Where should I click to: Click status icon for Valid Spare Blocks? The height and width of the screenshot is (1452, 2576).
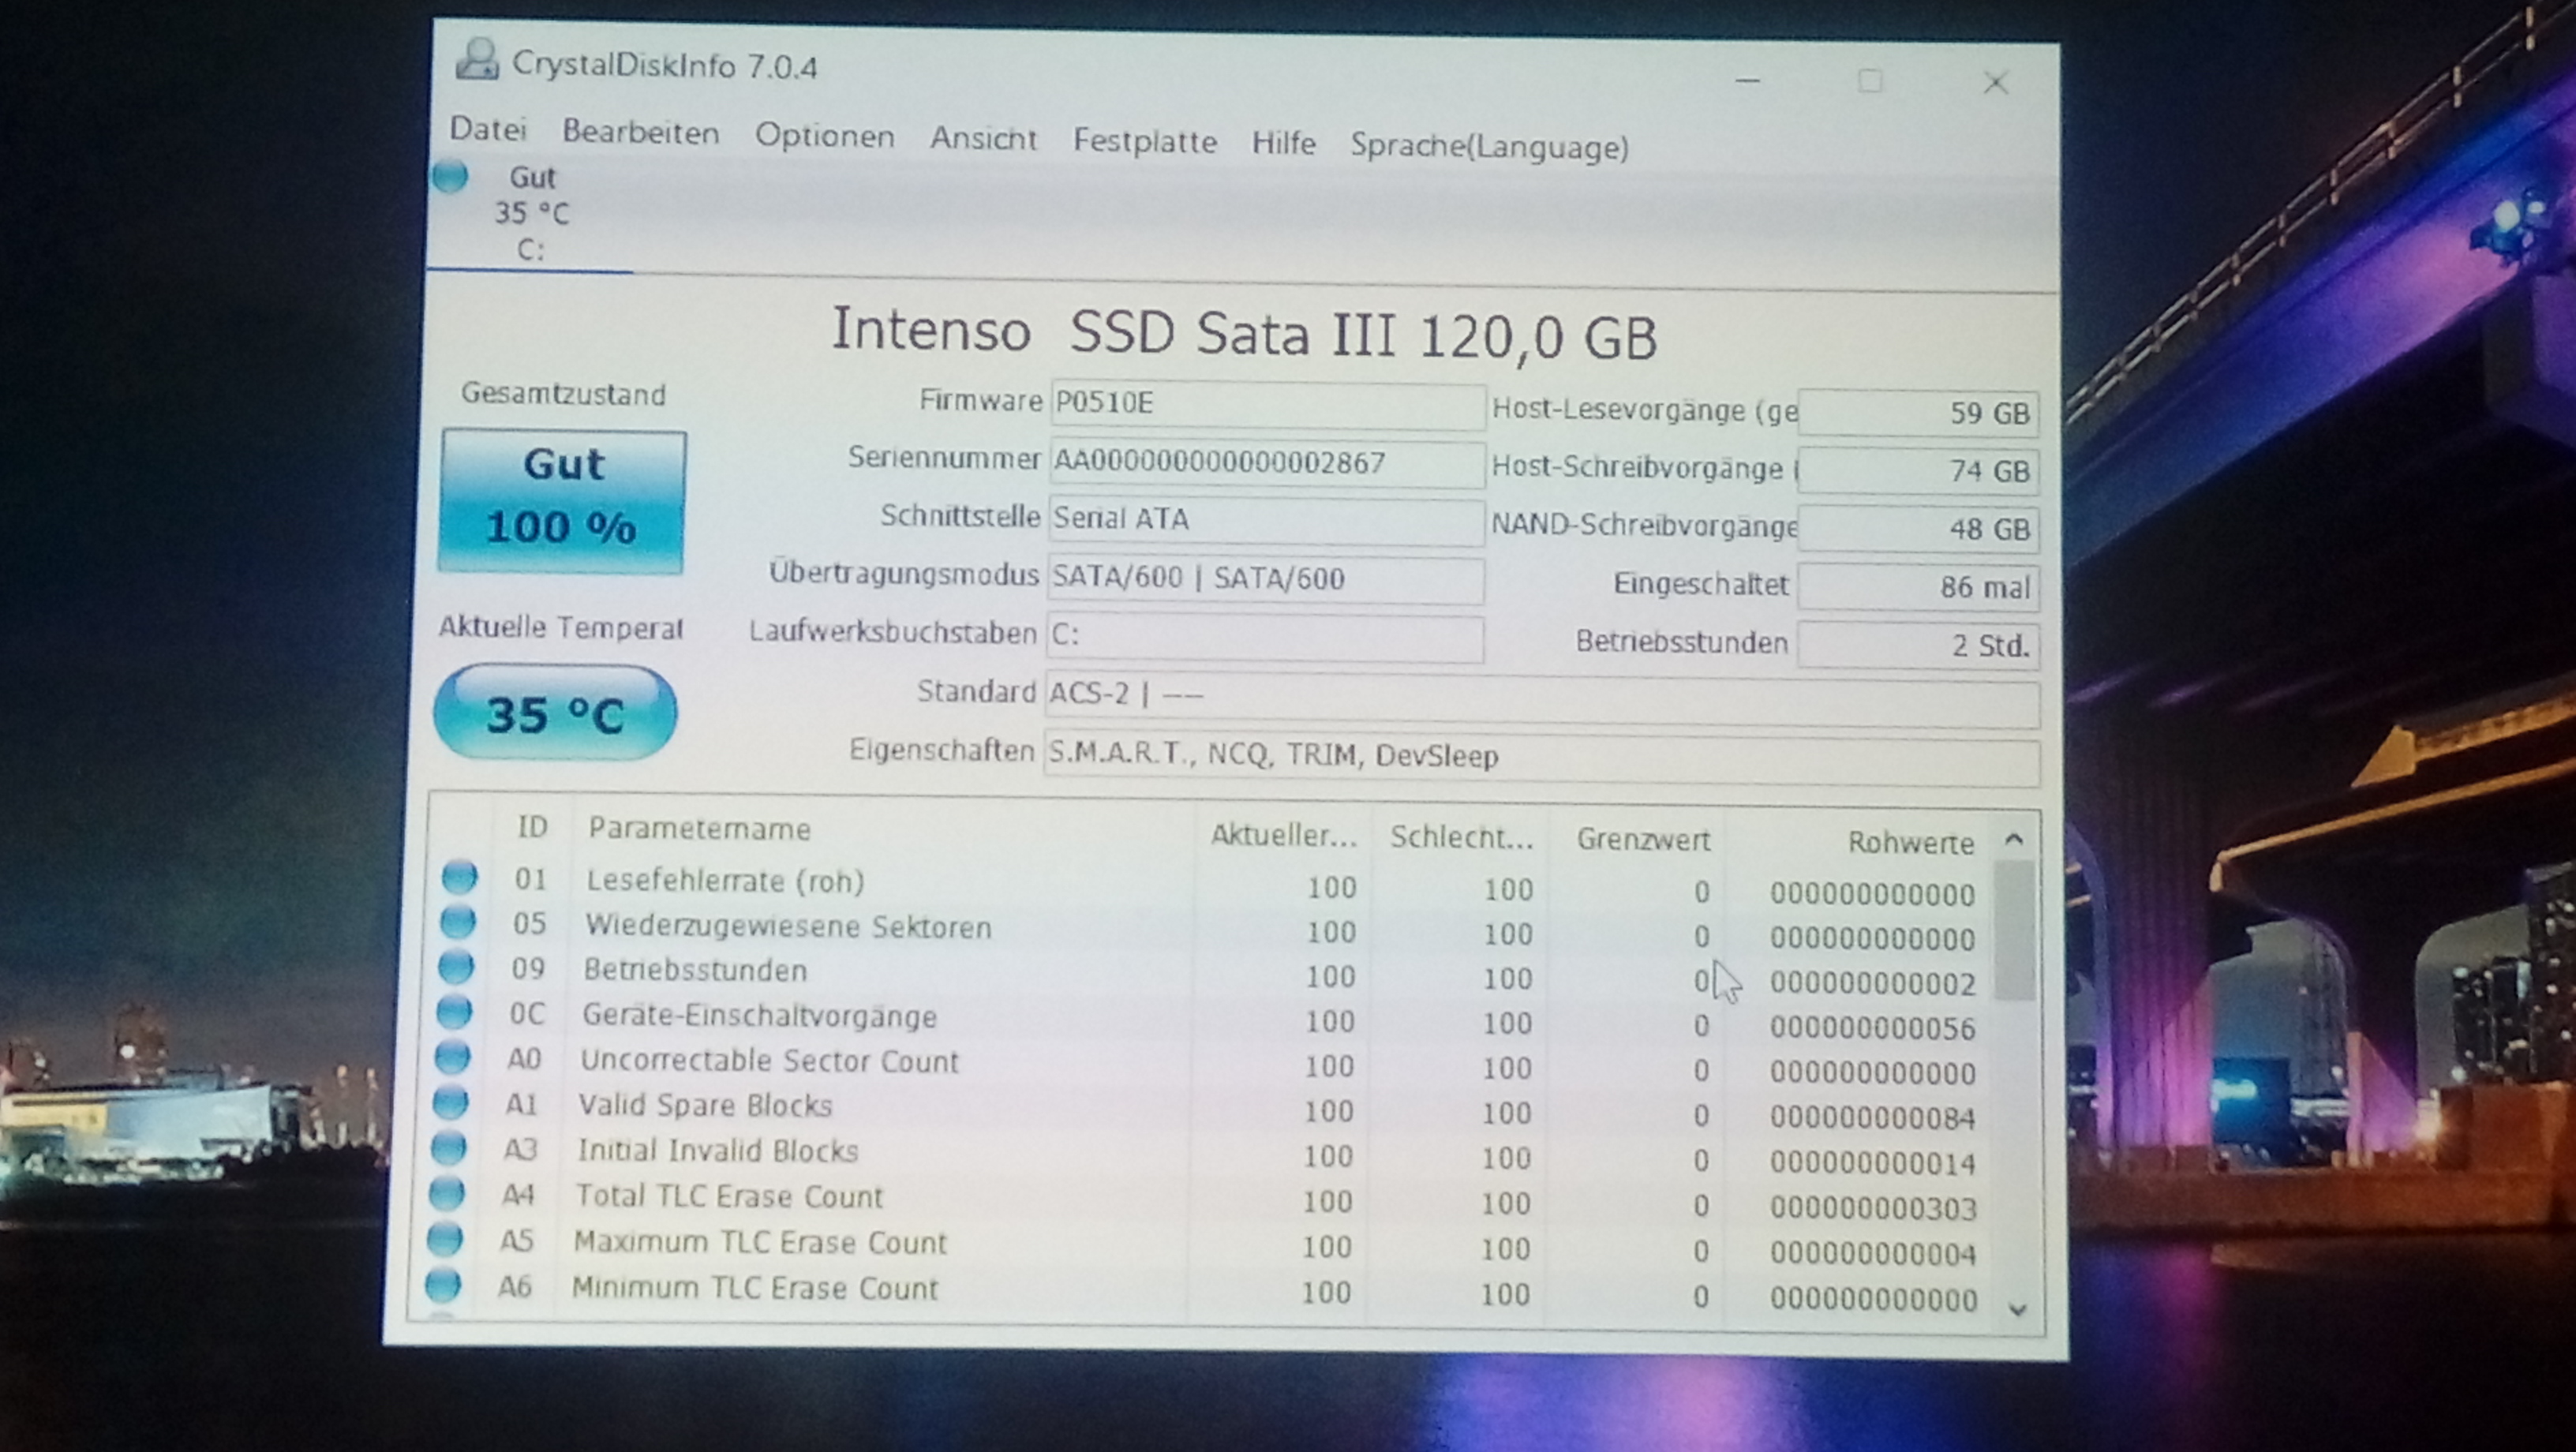pyautogui.click(x=450, y=1102)
